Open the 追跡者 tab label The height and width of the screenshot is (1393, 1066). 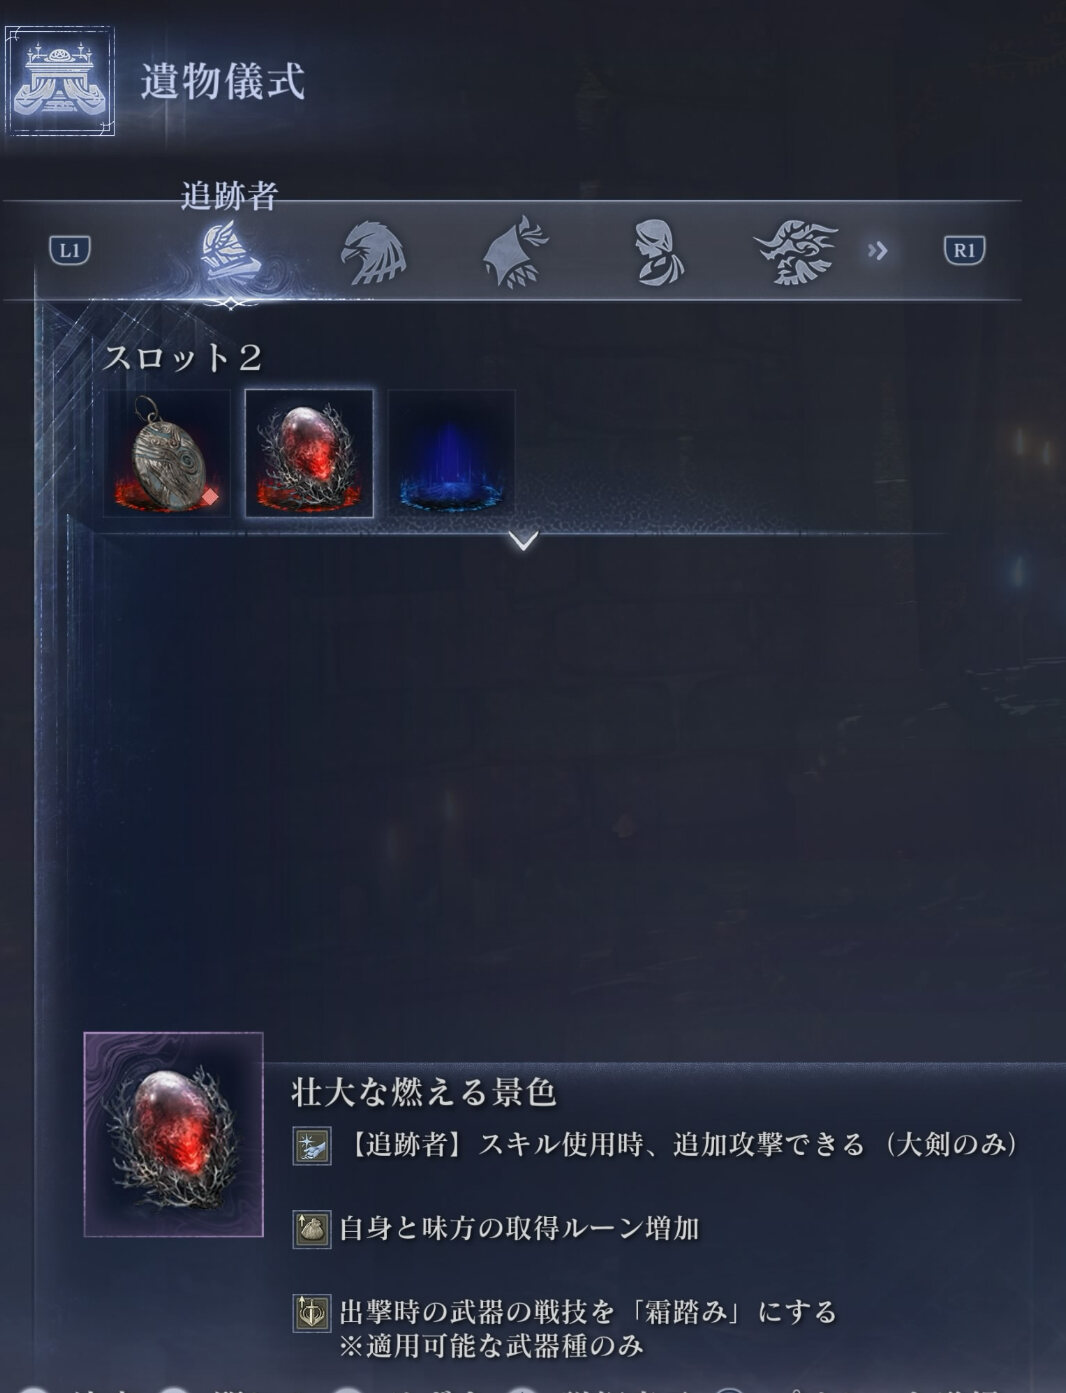[229, 196]
